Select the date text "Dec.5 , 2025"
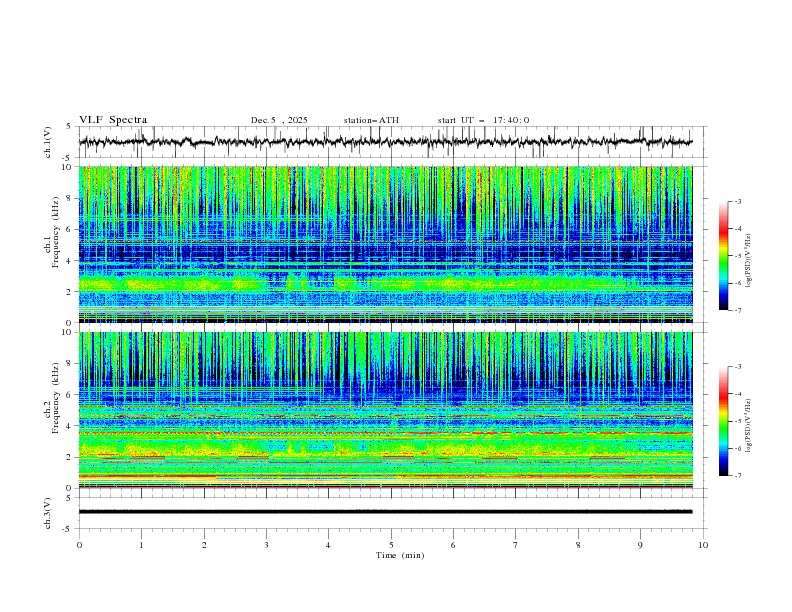This screenshot has width=792, height=612. (x=279, y=120)
